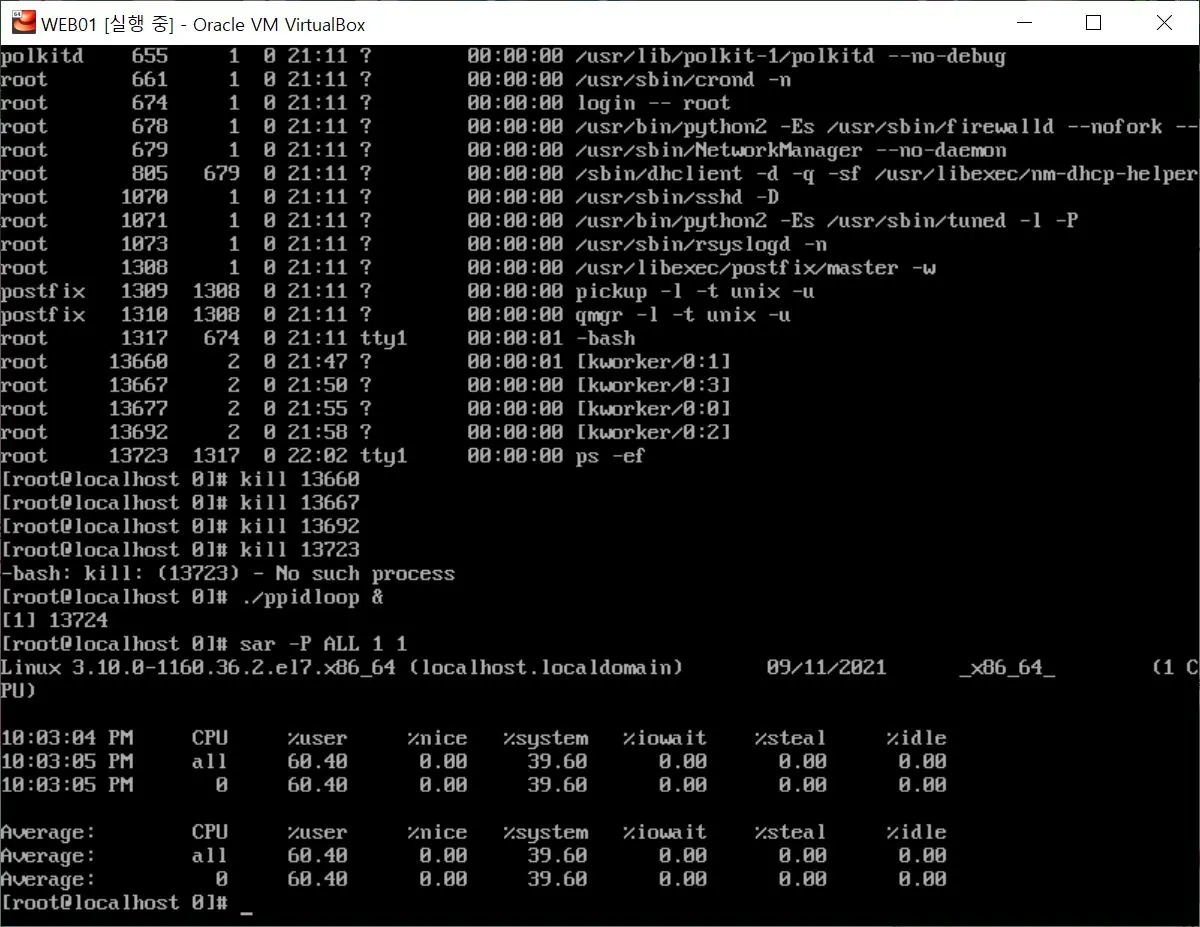Click PID 13660 in the process list

click(x=138, y=362)
